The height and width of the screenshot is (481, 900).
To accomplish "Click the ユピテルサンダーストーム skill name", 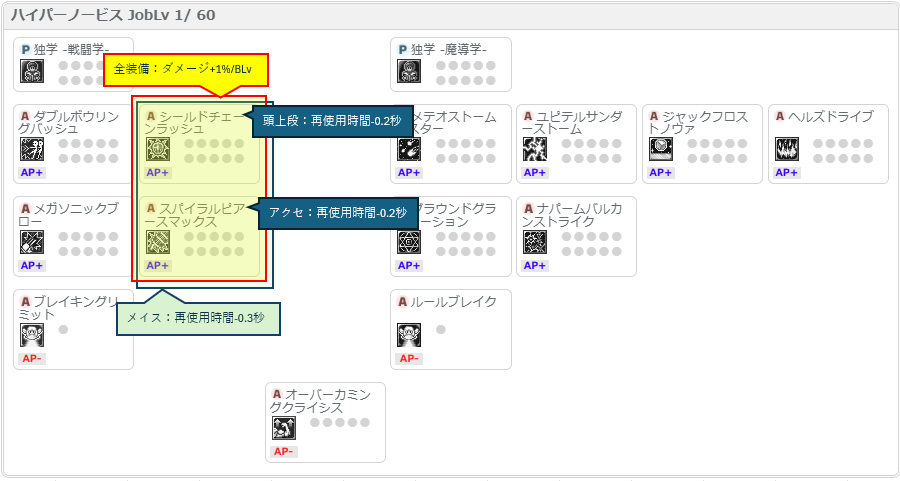I will [x=572, y=123].
